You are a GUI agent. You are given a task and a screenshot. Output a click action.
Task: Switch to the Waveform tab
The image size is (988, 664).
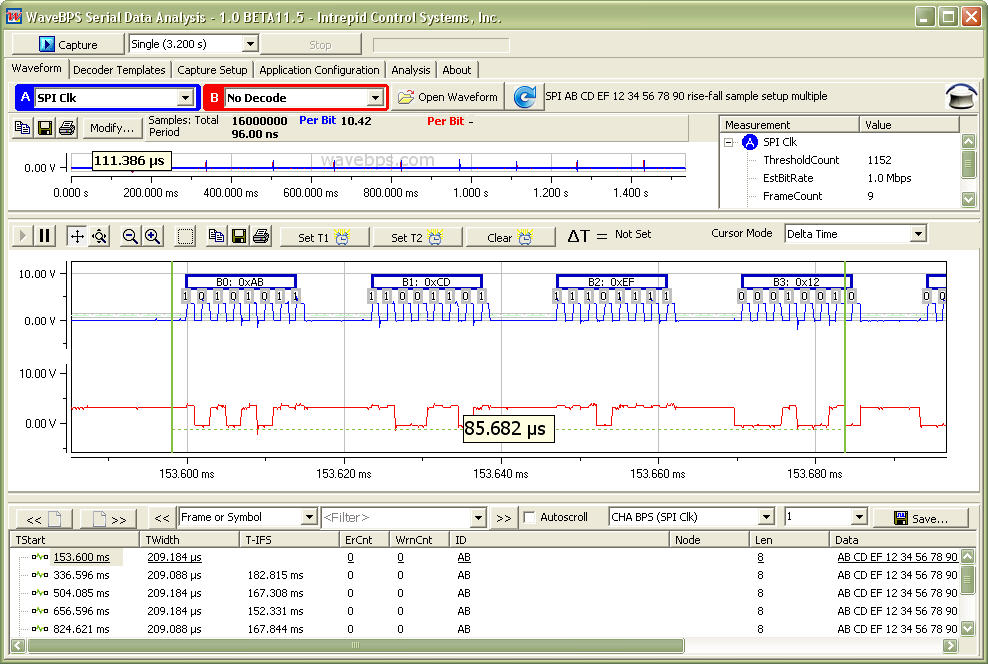click(x=37, y=68)
